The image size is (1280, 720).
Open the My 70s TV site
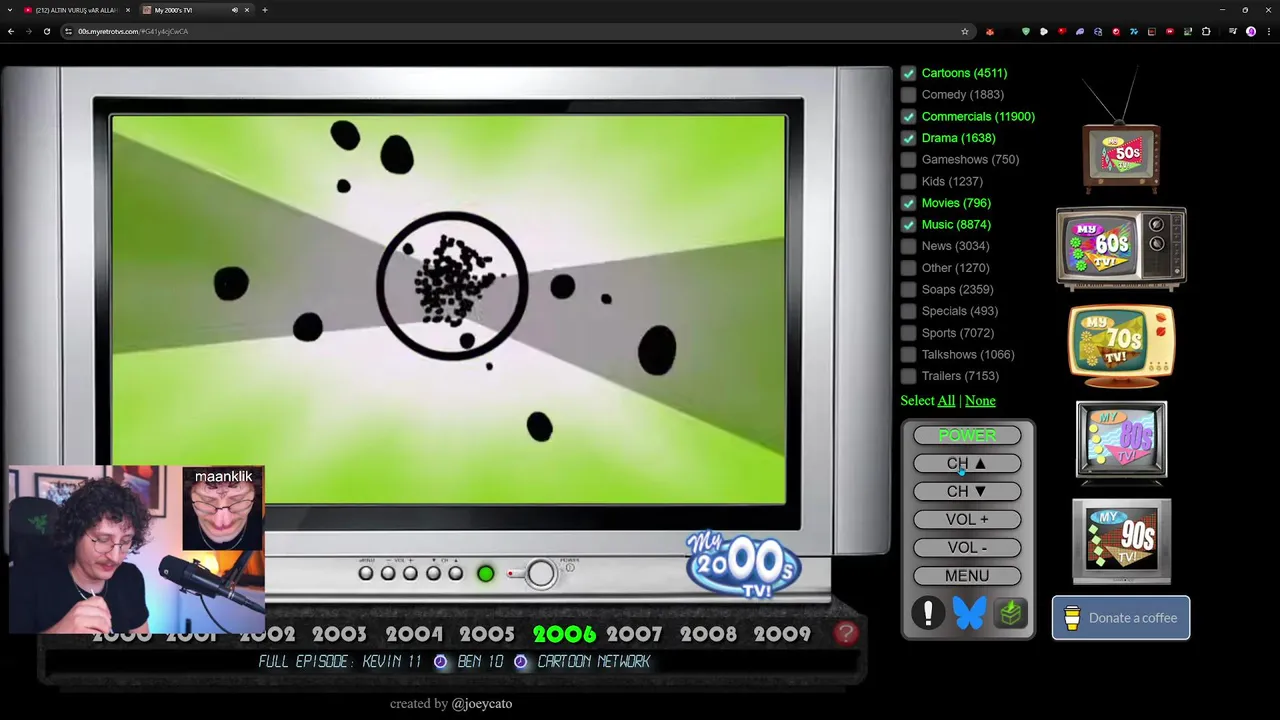pos(1121,346)
